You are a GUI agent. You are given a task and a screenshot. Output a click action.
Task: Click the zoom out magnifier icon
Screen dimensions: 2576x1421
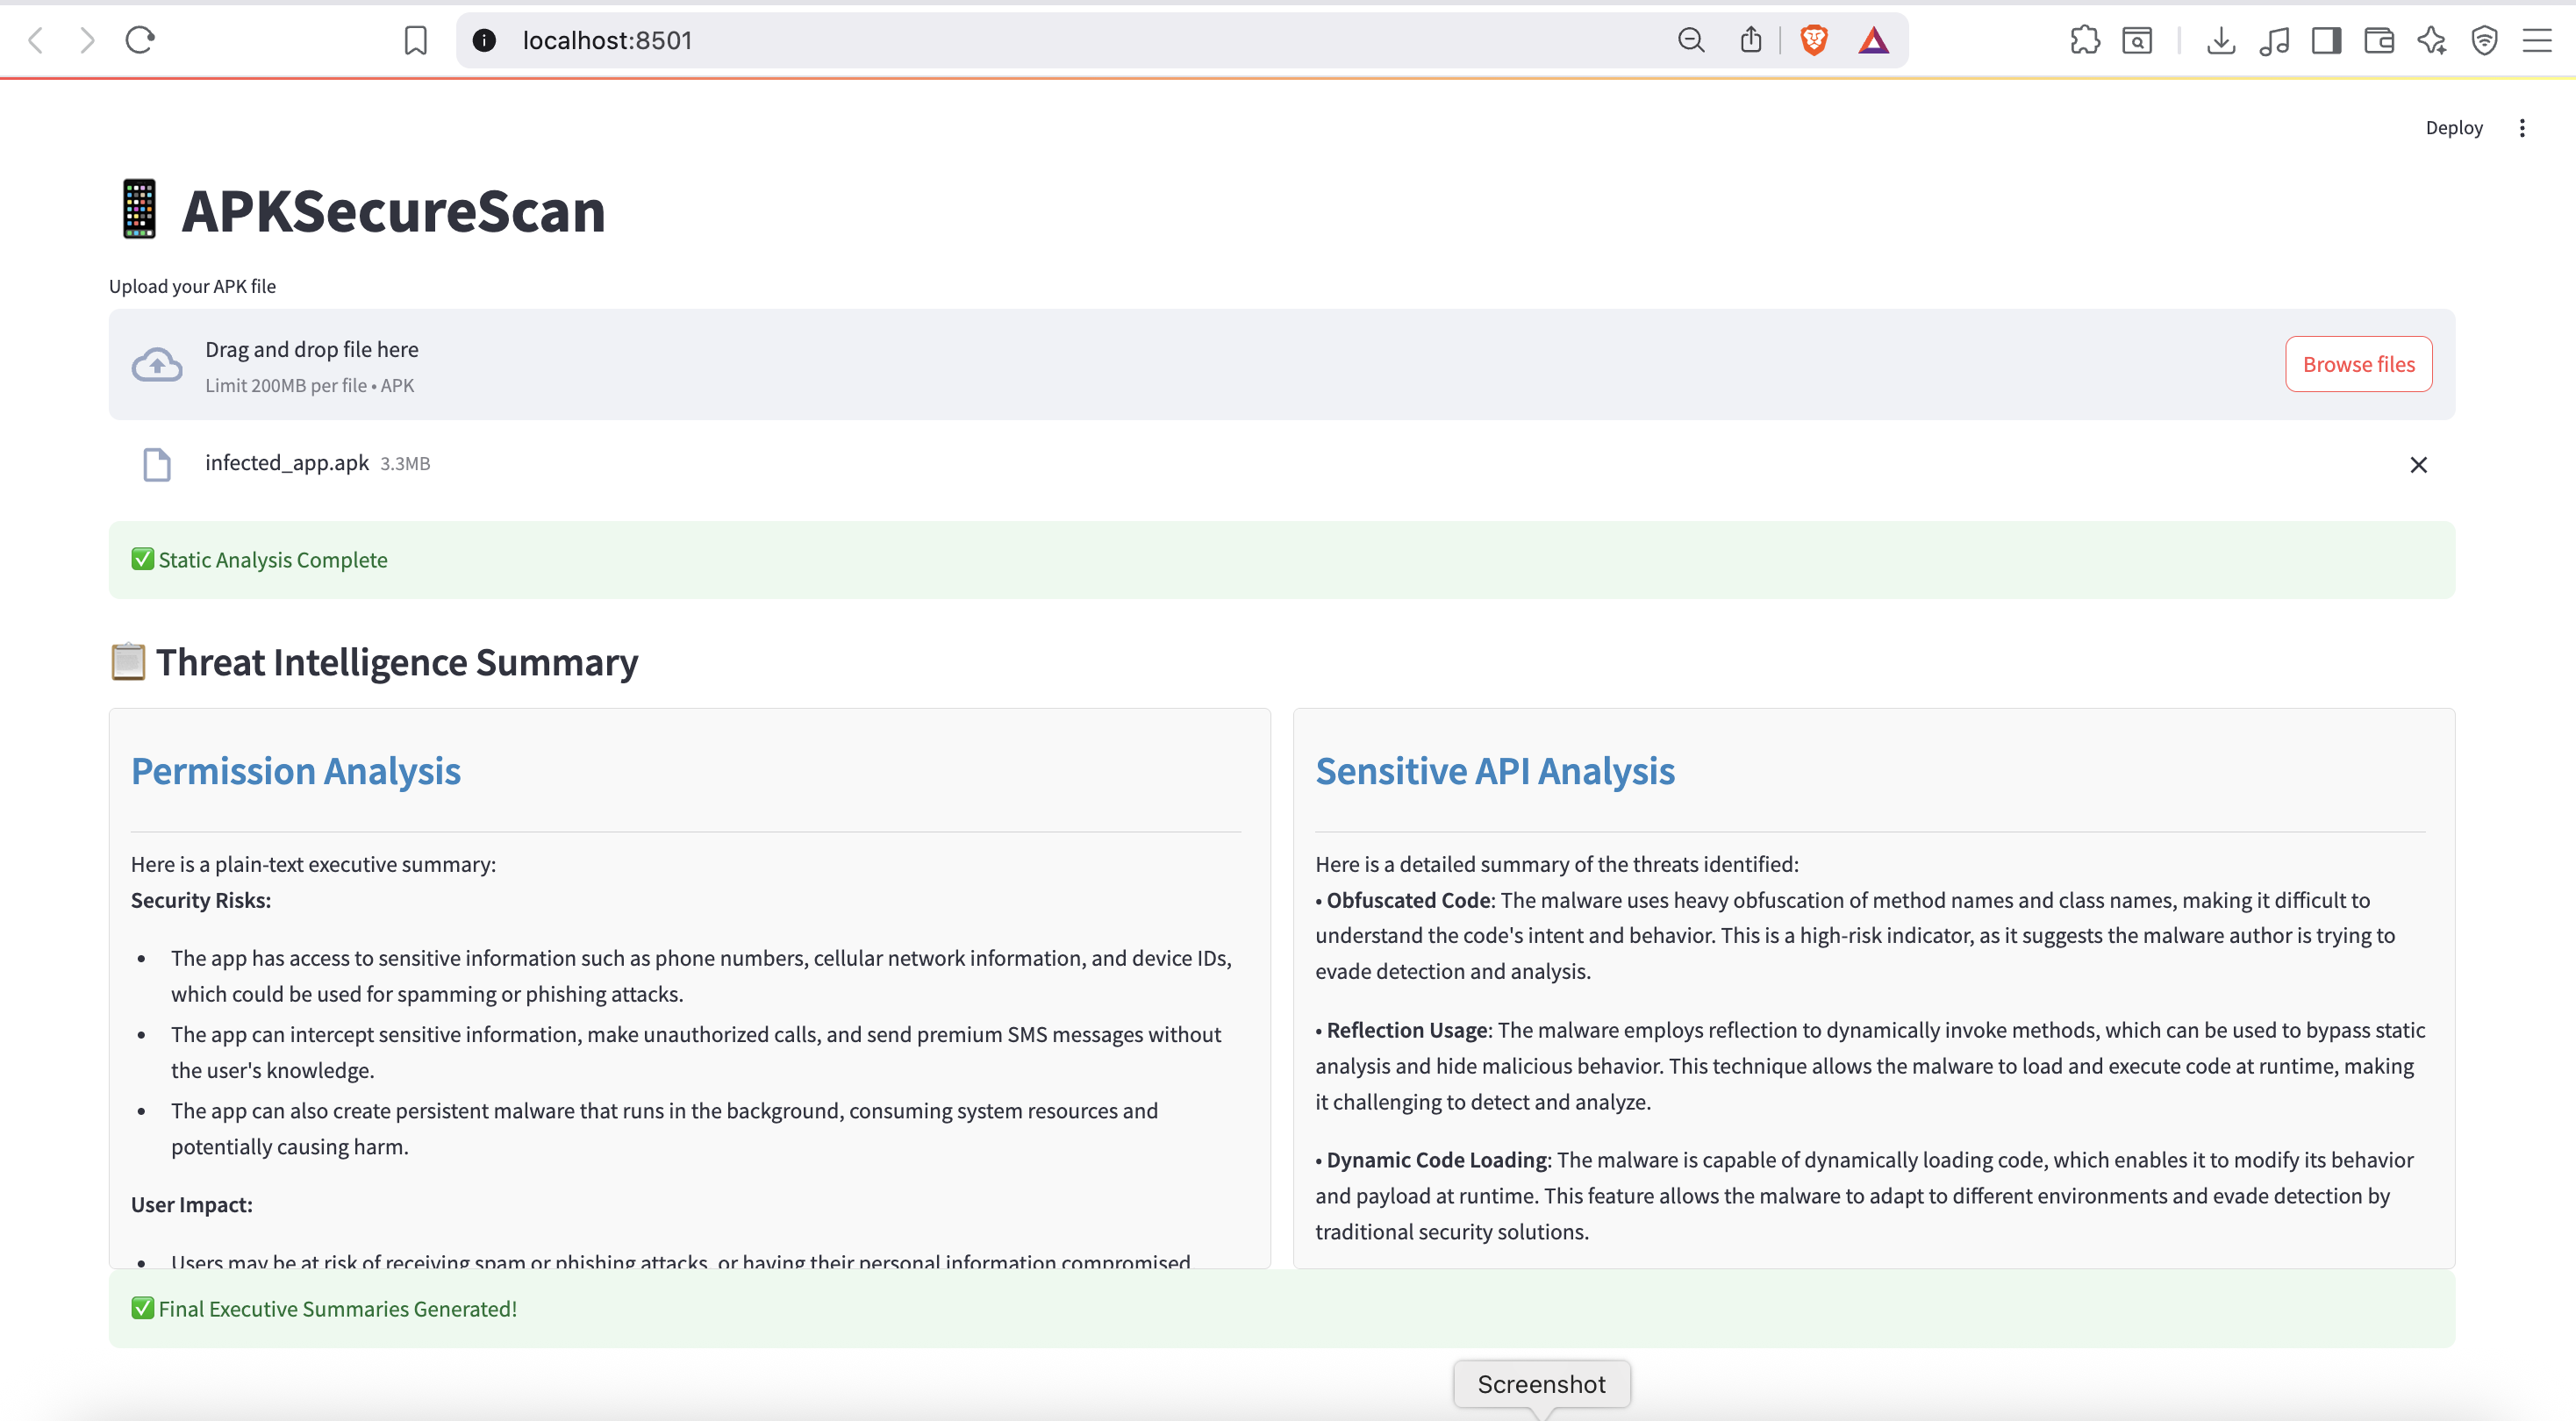(1691, 40)
